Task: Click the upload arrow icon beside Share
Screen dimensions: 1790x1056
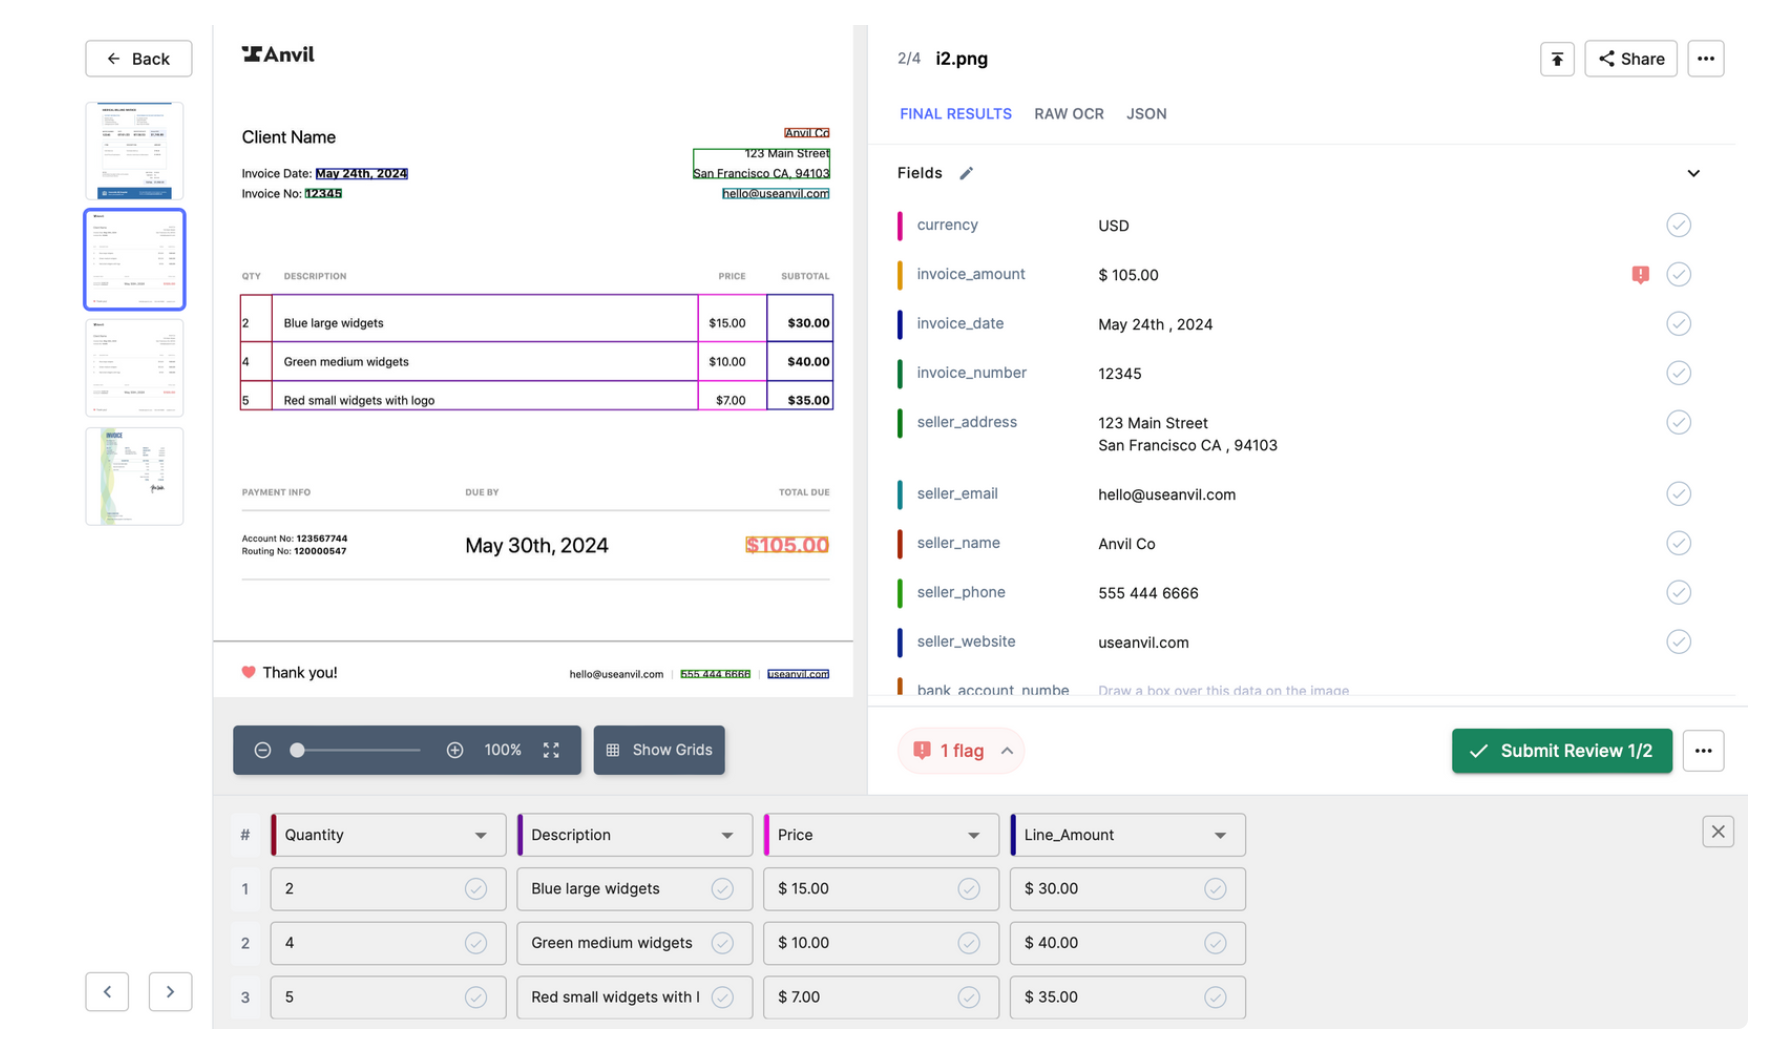Action: click(1556, 59)
